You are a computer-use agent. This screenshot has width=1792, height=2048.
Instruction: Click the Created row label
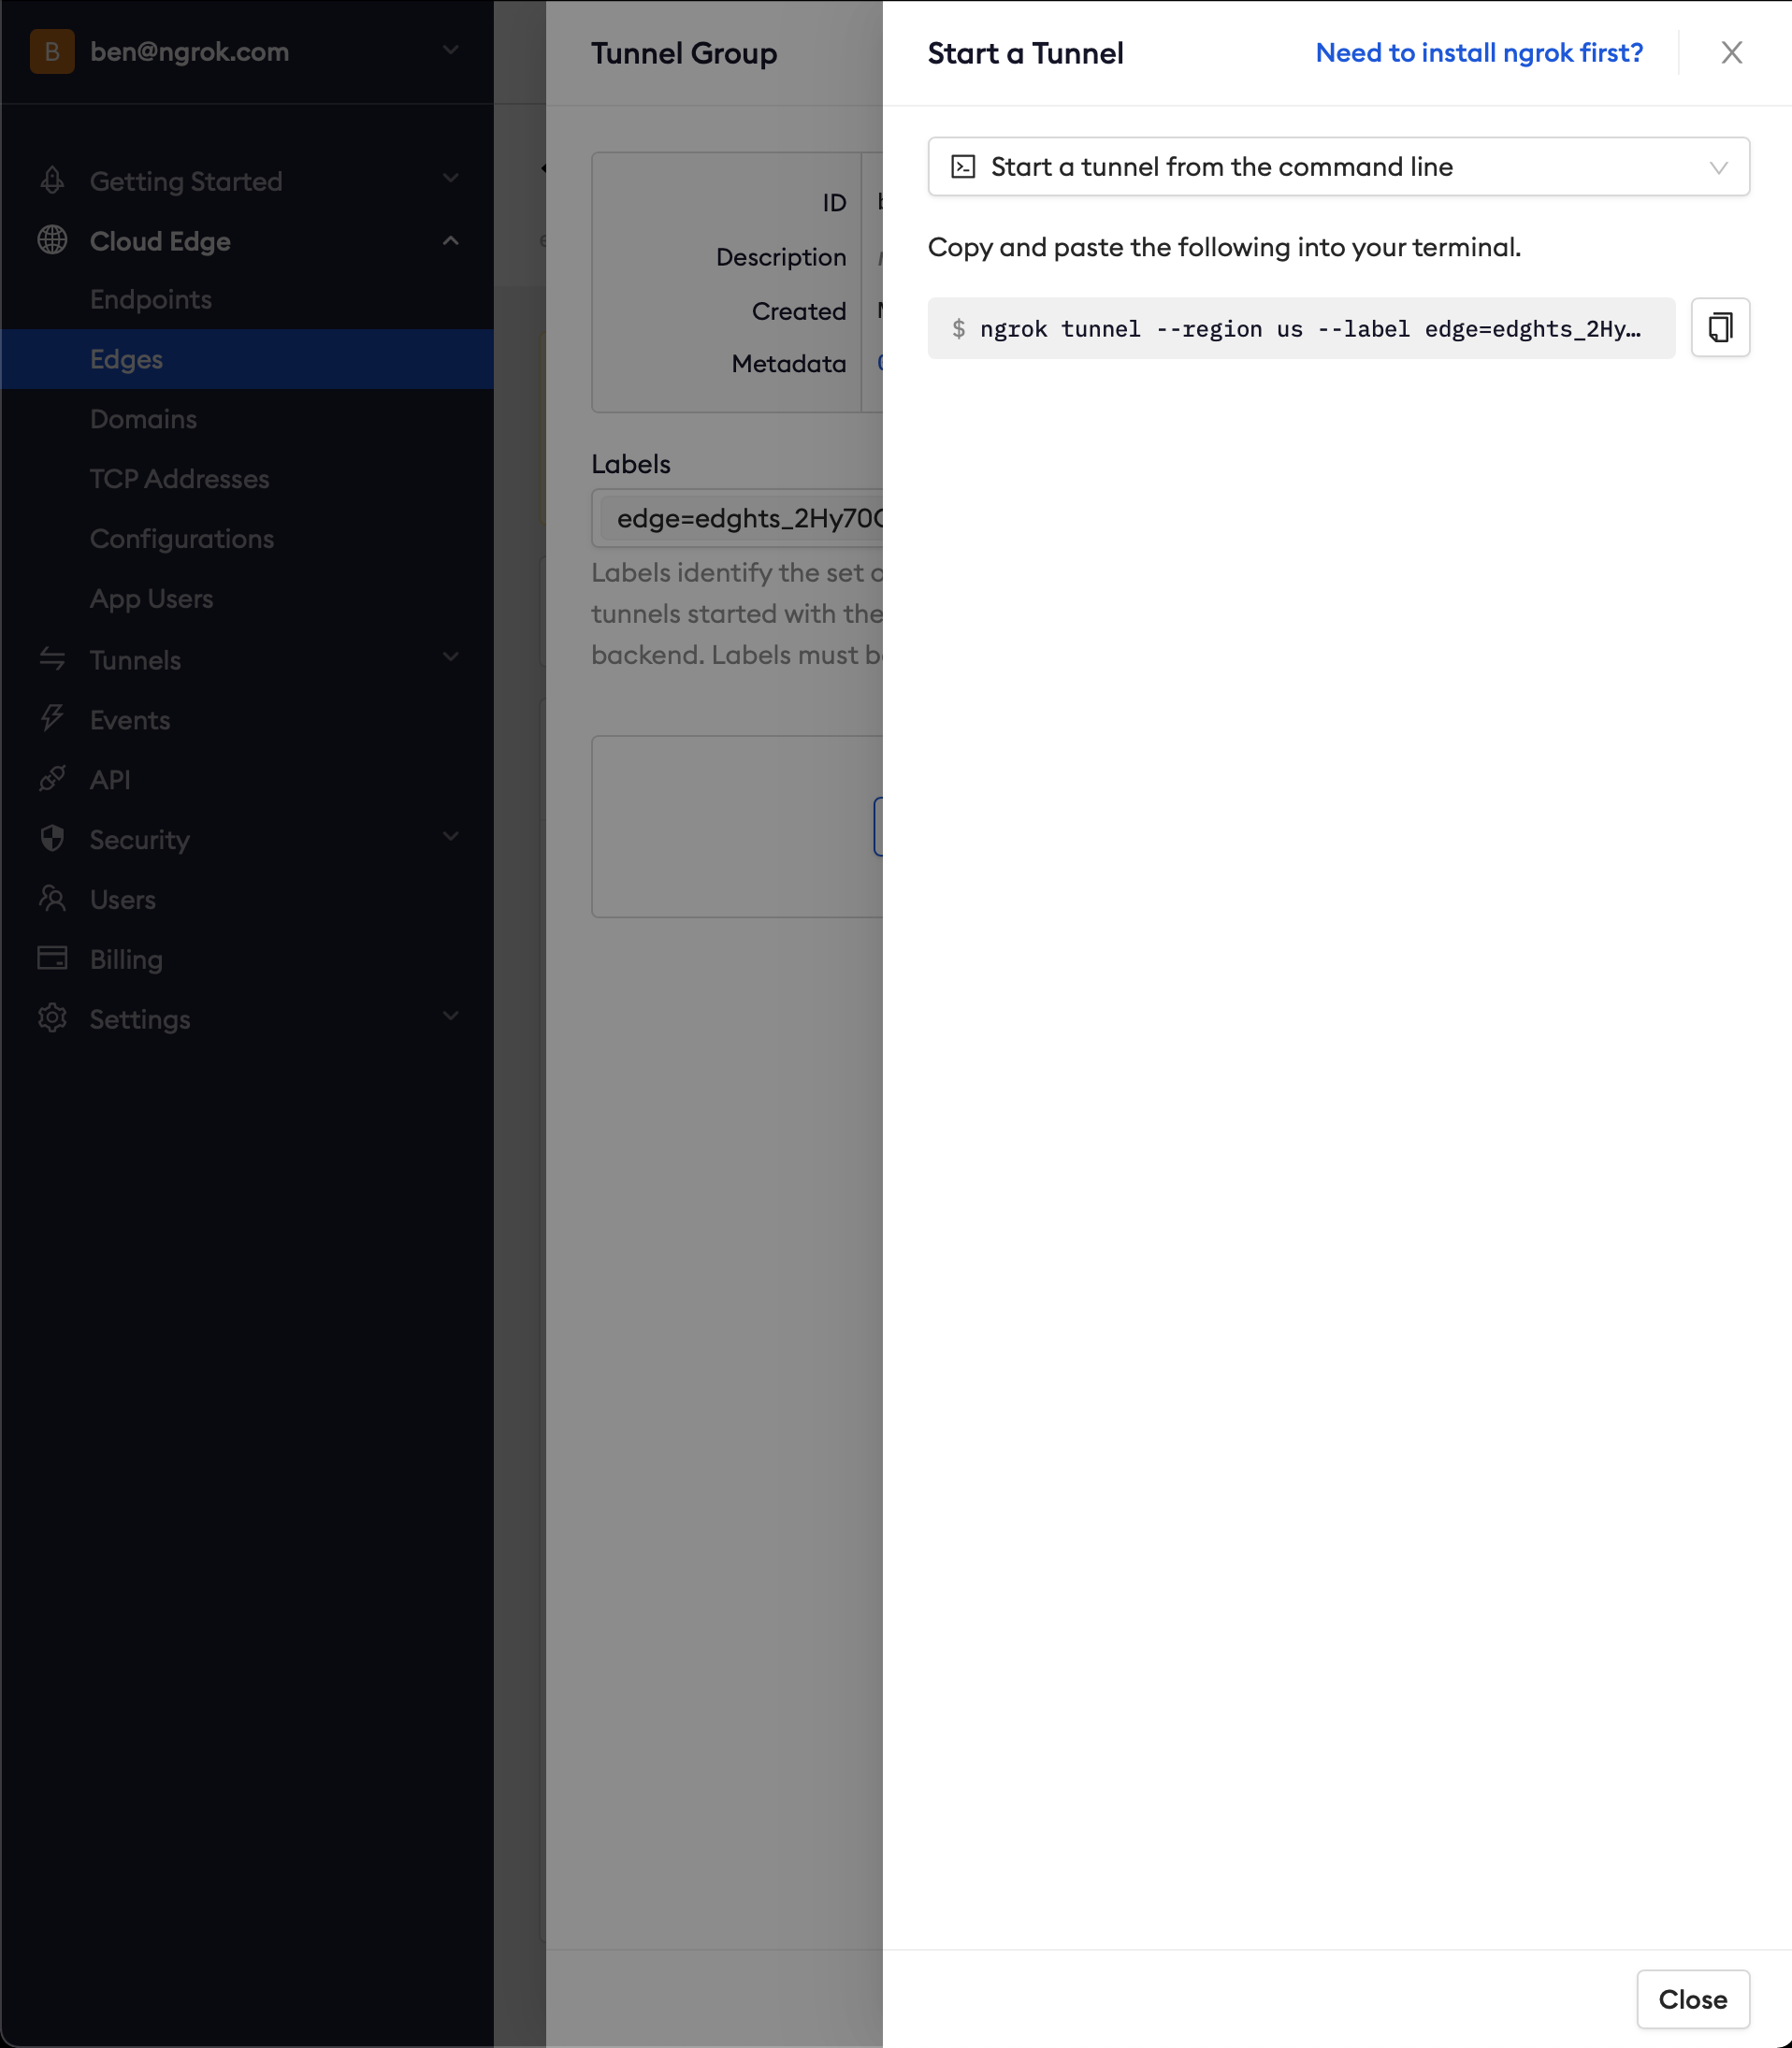[799, 311]
